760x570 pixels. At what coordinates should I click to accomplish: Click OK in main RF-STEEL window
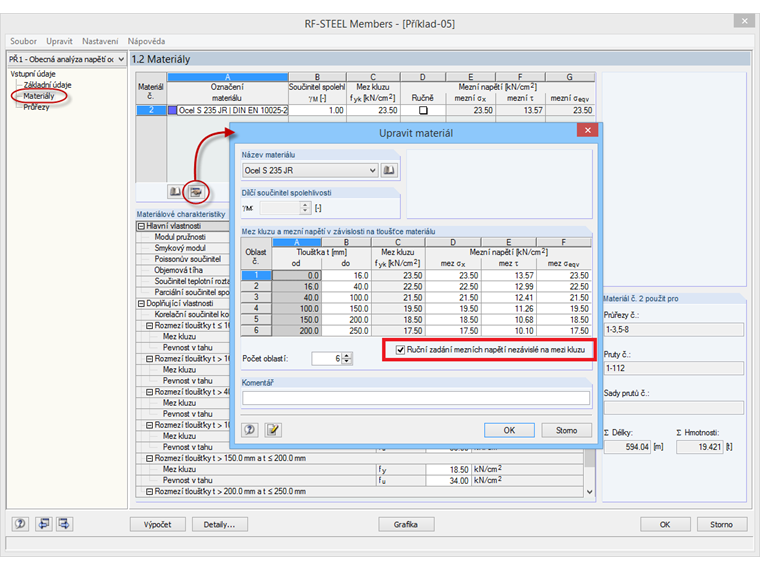[665, 524]
